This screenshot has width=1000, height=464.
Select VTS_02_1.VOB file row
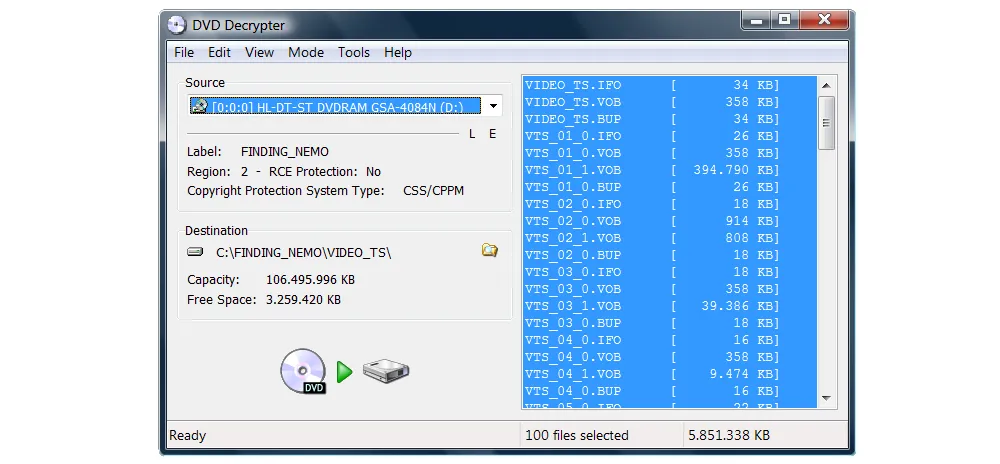click(x=670, y=238)
